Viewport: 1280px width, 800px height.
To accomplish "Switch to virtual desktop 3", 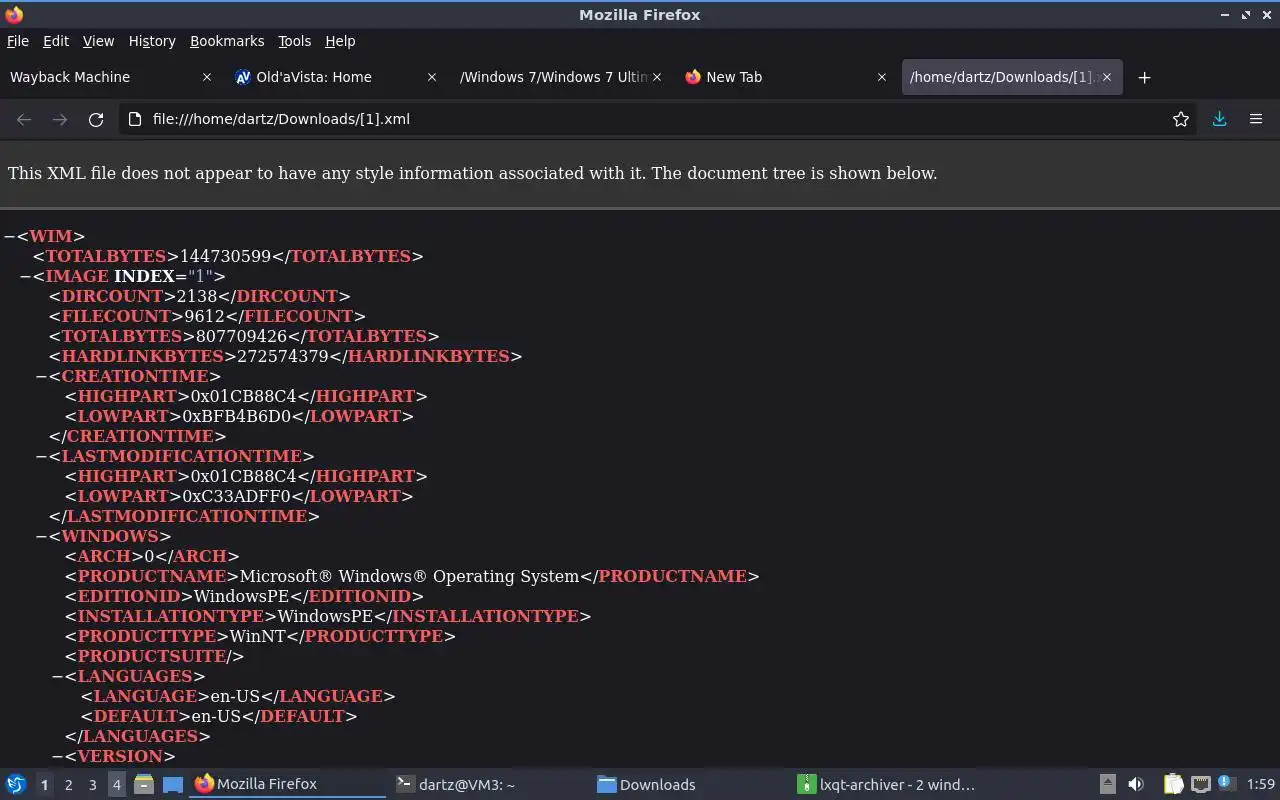I will 92,785.
